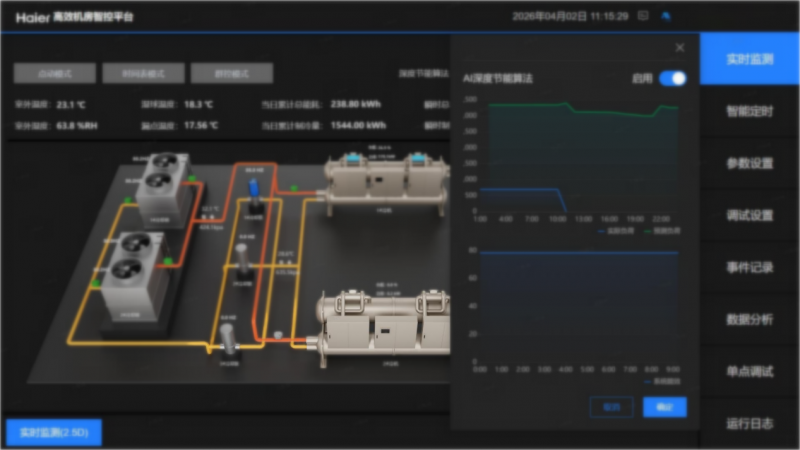Click the 取消 cancel button in dialog
This screenshot has height=450, width=800.
click(x=611, y=406)
